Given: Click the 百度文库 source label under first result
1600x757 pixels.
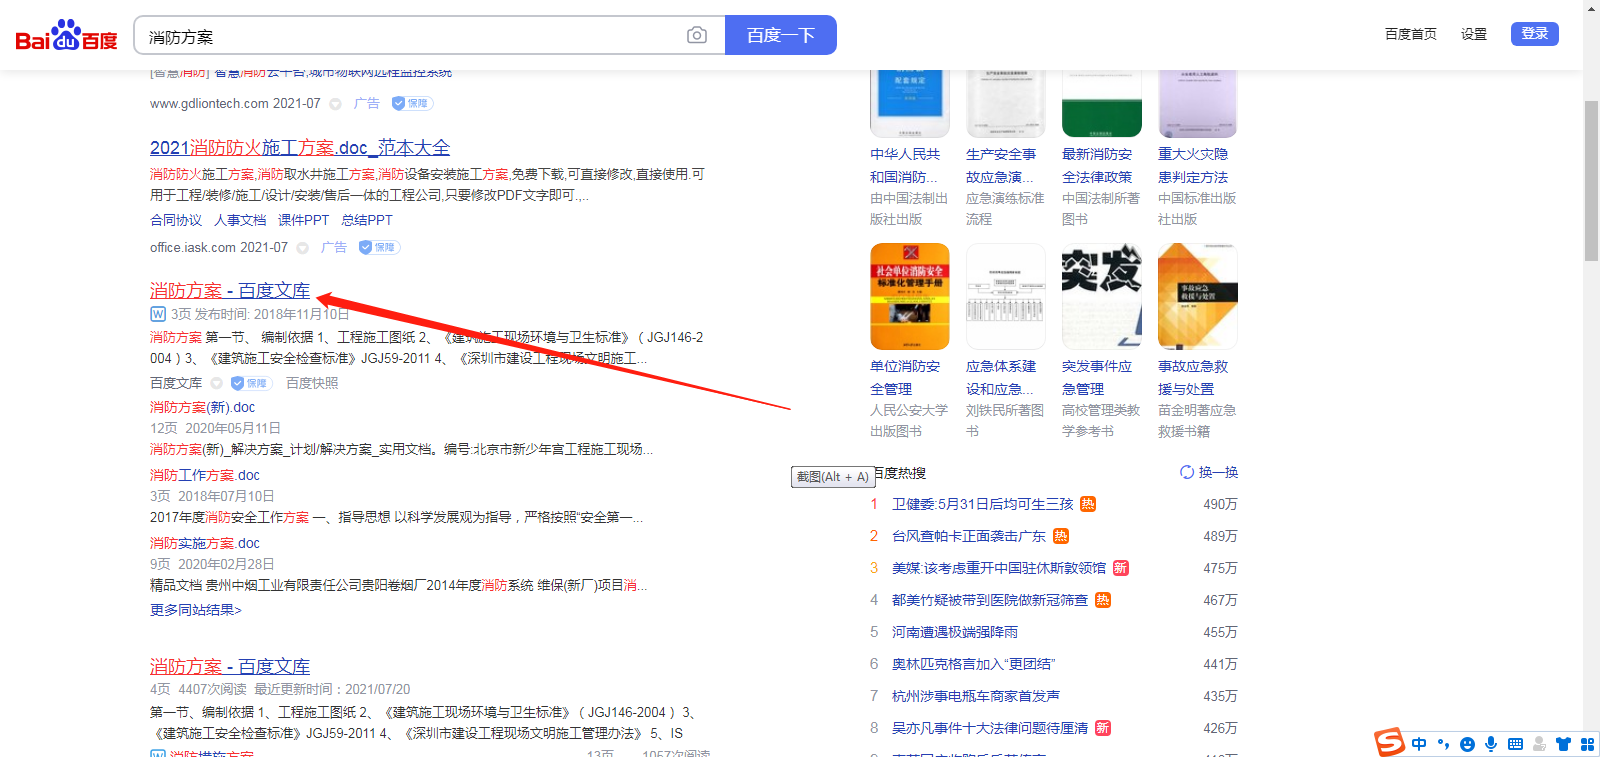Looking at the screenshot, I should click(x=176, y=383).
